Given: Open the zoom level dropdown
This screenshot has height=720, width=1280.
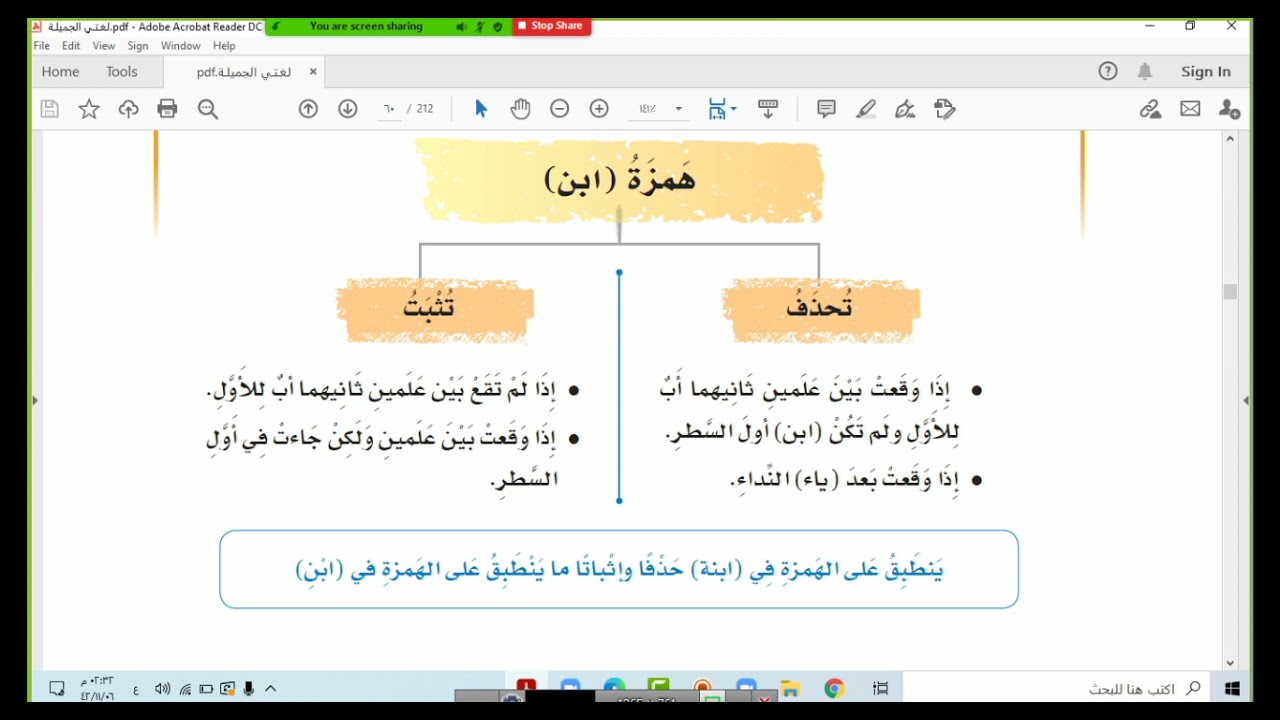Looking at the screenshot, I should [678, 109].
